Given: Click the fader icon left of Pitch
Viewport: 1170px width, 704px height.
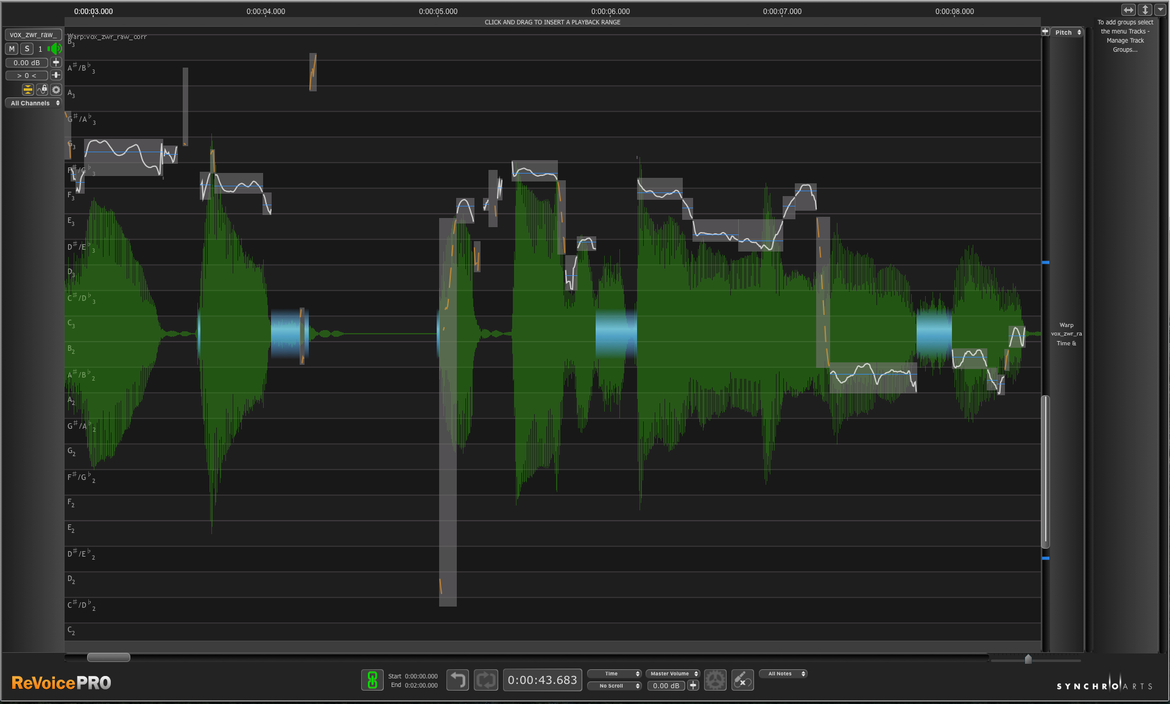Looking at the screenshot, I should [x=1045, y=32].
